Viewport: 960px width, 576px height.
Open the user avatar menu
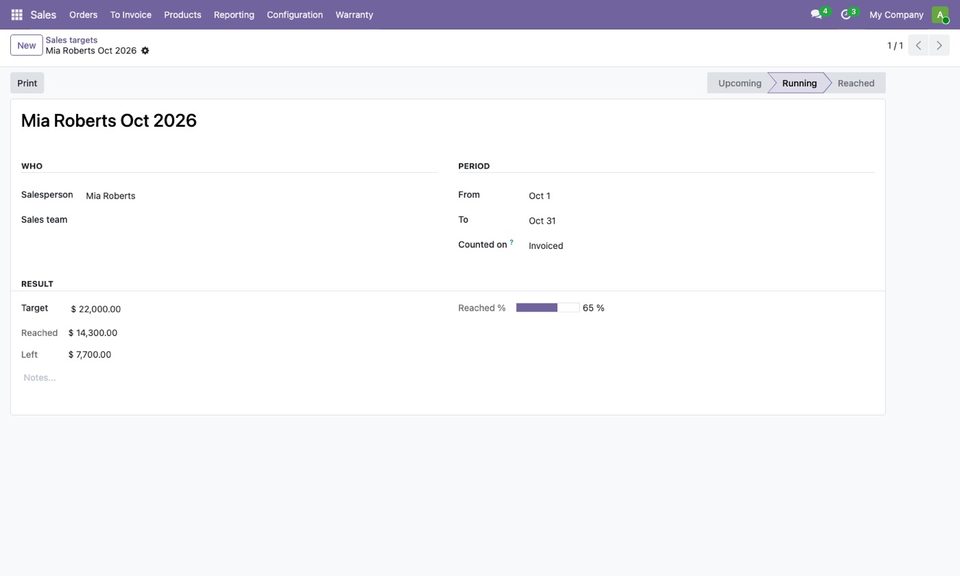click(940, 15)
